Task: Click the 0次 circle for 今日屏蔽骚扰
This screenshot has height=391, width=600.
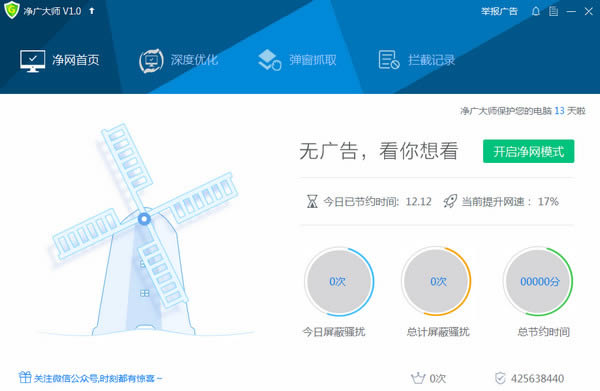Action: pyautogui.click(x=339, y=282)
